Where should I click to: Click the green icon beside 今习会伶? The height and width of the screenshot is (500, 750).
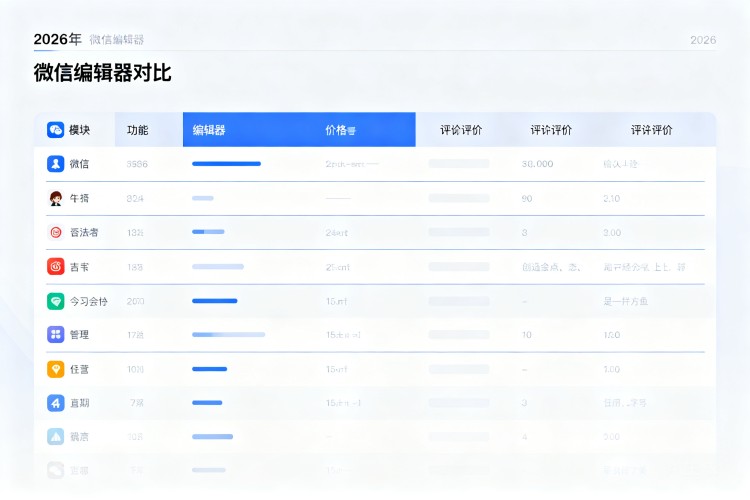tap(55, 301)
